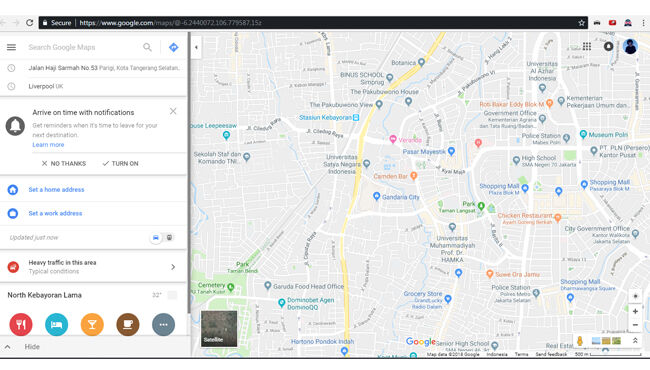Expand Heavy traffic in this area chevron
Image resolution: width=650 pixels, height=370 pixels.
tap(173, 267)
